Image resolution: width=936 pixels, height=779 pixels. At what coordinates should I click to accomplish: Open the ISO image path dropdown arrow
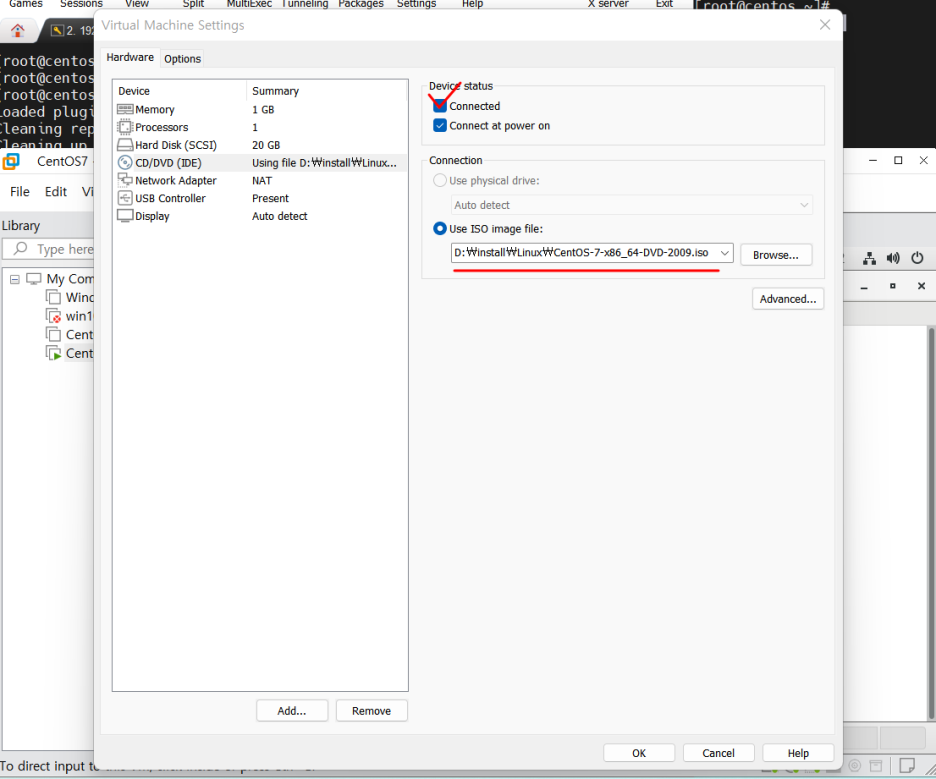coord(725,253)
